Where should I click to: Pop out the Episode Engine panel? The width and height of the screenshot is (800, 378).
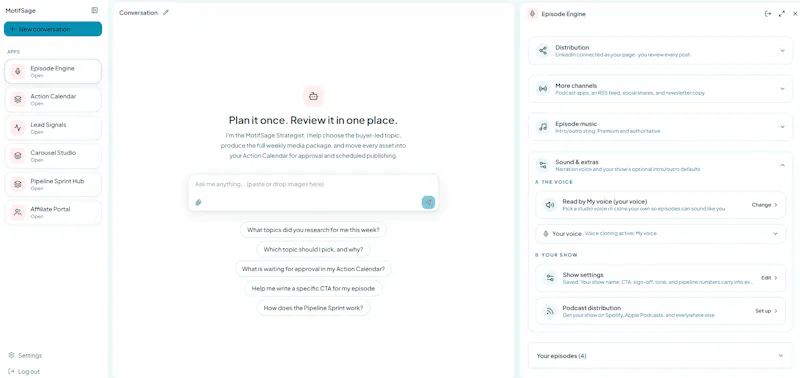tap(768, 14)
